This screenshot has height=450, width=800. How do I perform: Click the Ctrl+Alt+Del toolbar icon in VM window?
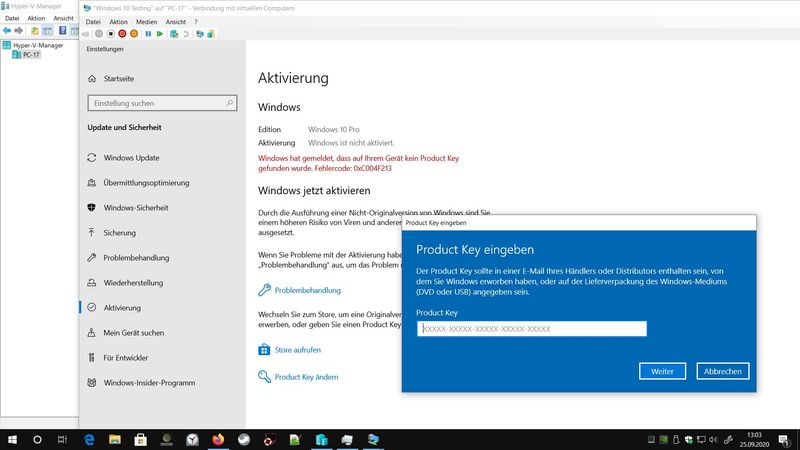[x=86, y=34]
